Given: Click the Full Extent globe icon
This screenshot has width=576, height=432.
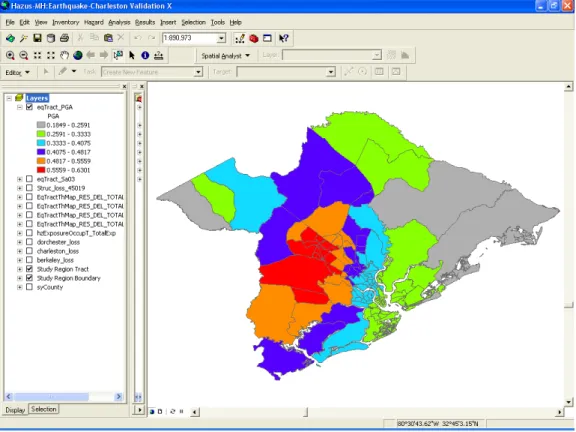Looking at the screenshot, I should click(78, 55).
